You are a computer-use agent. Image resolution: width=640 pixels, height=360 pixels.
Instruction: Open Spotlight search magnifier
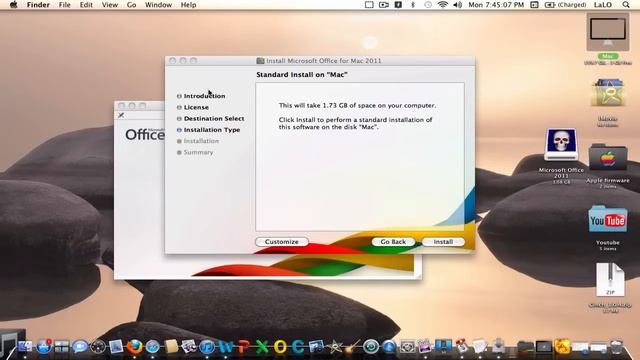point(626,5)
